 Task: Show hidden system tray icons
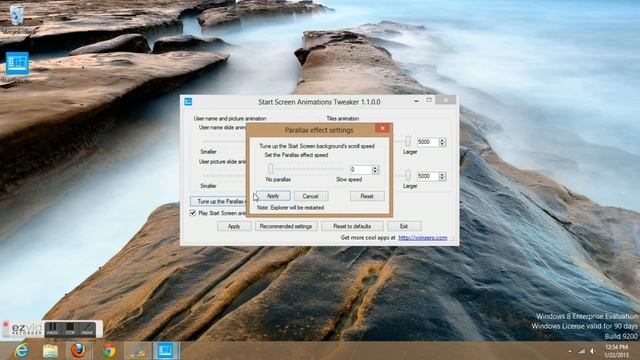tap(570, 351)
